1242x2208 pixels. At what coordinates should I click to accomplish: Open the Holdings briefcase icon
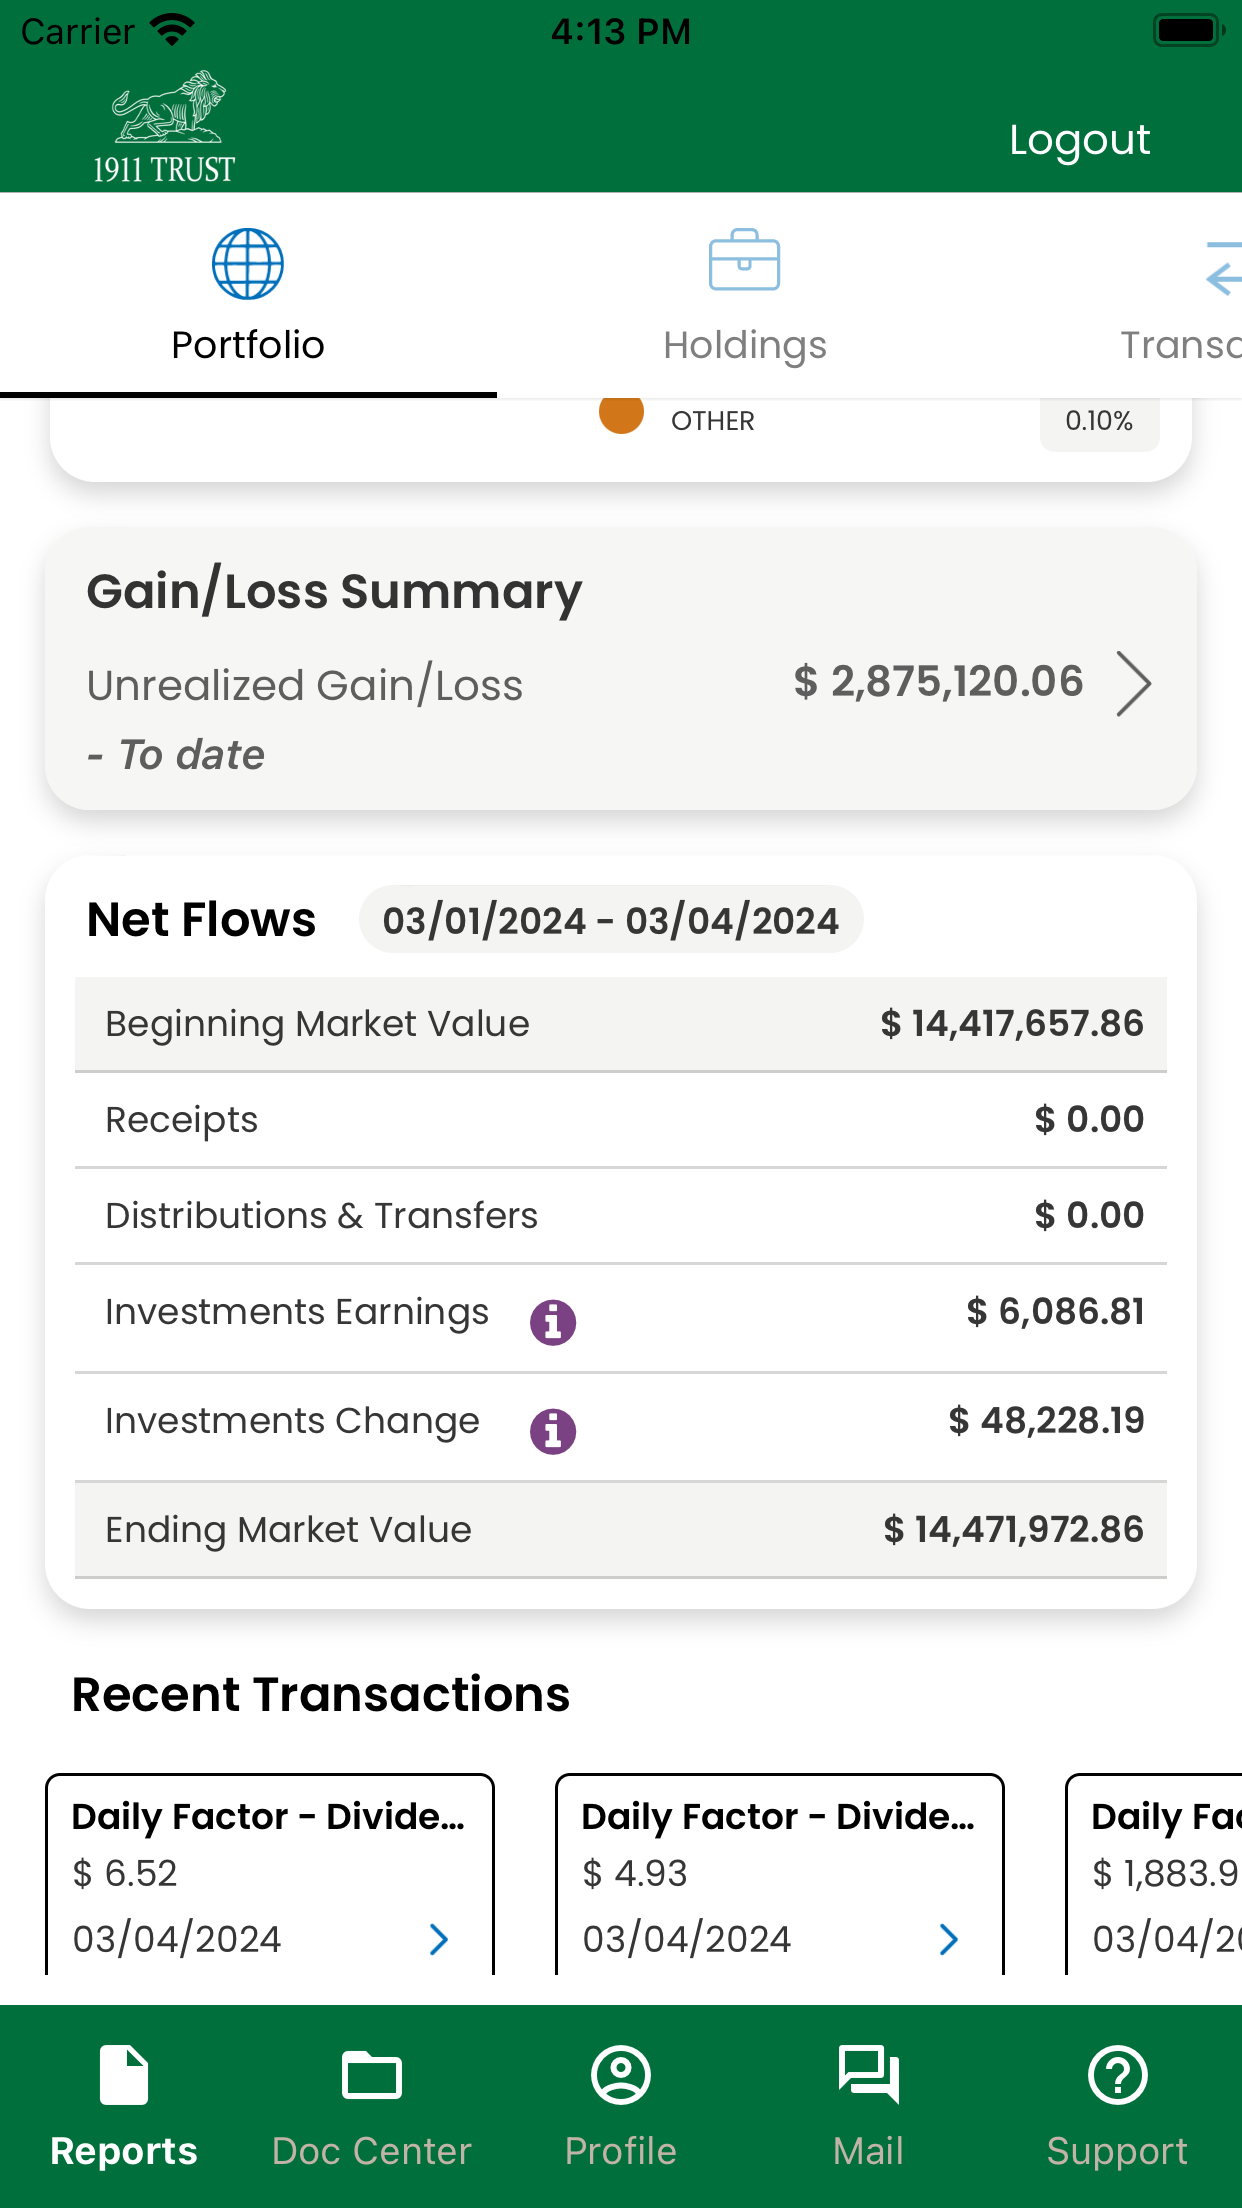coord(744,260)
